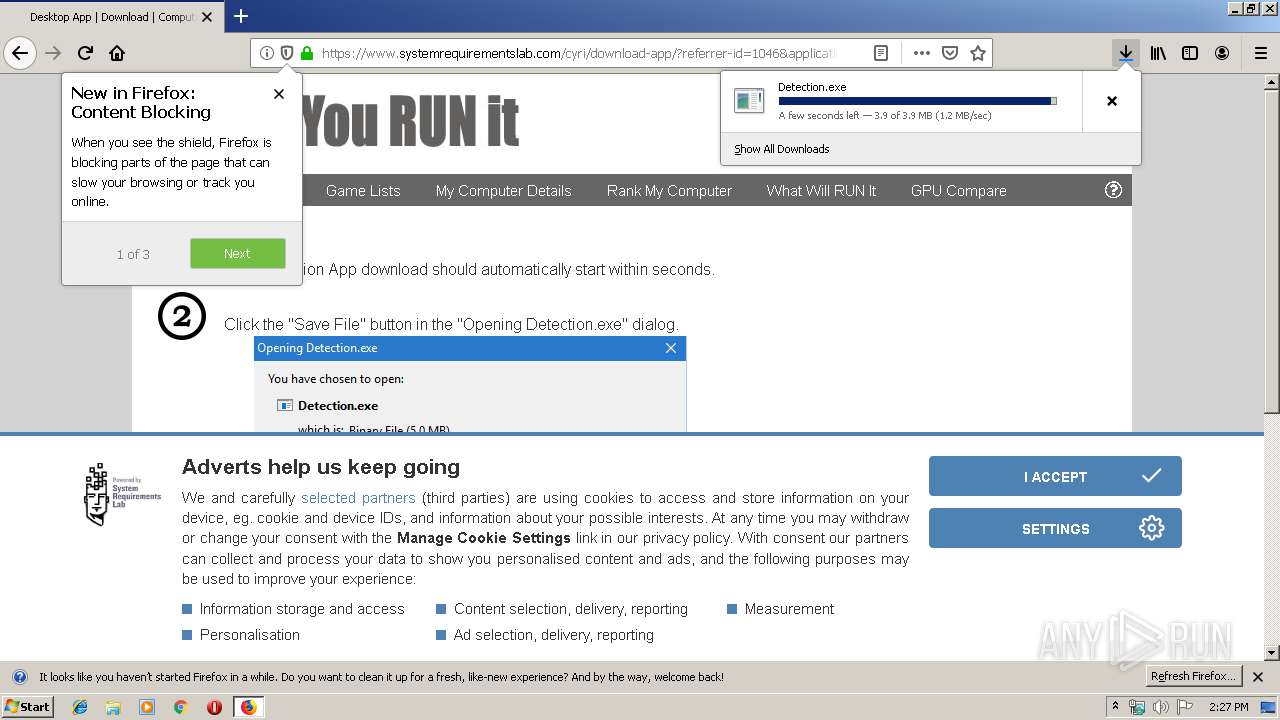Screen dimensions: 1280x720
Task: Click the 'Information storage and access' item
Action: click(x=302, y=609)
